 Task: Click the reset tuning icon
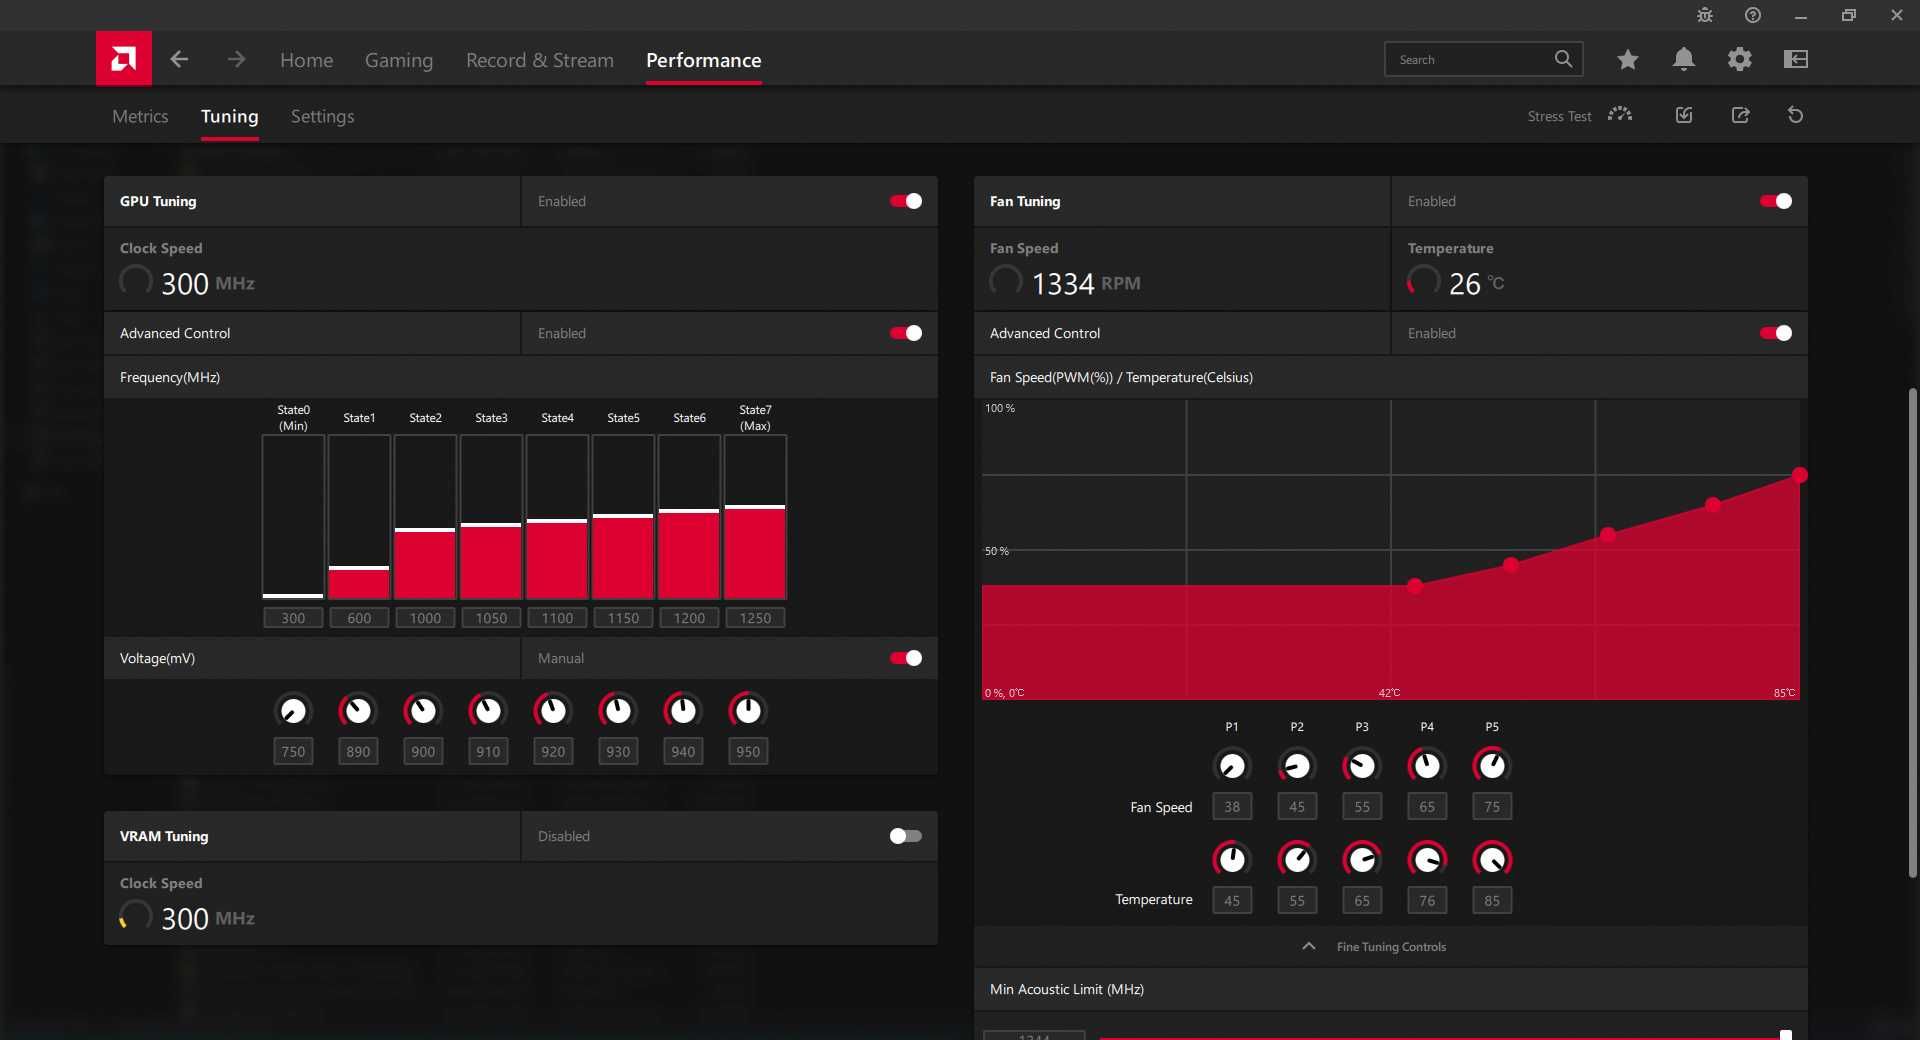coord(1796,115)
